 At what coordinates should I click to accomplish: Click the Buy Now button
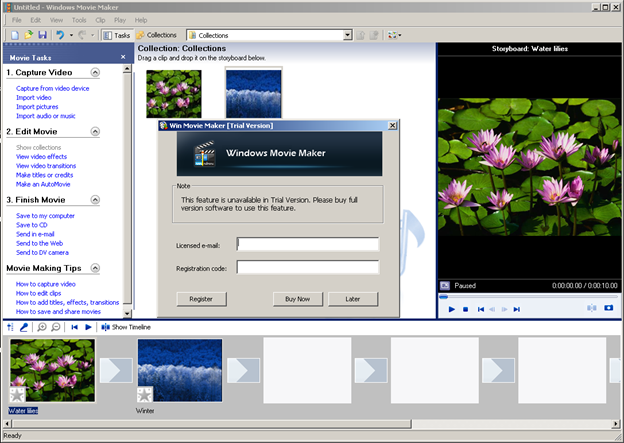[x=297, y=298]
